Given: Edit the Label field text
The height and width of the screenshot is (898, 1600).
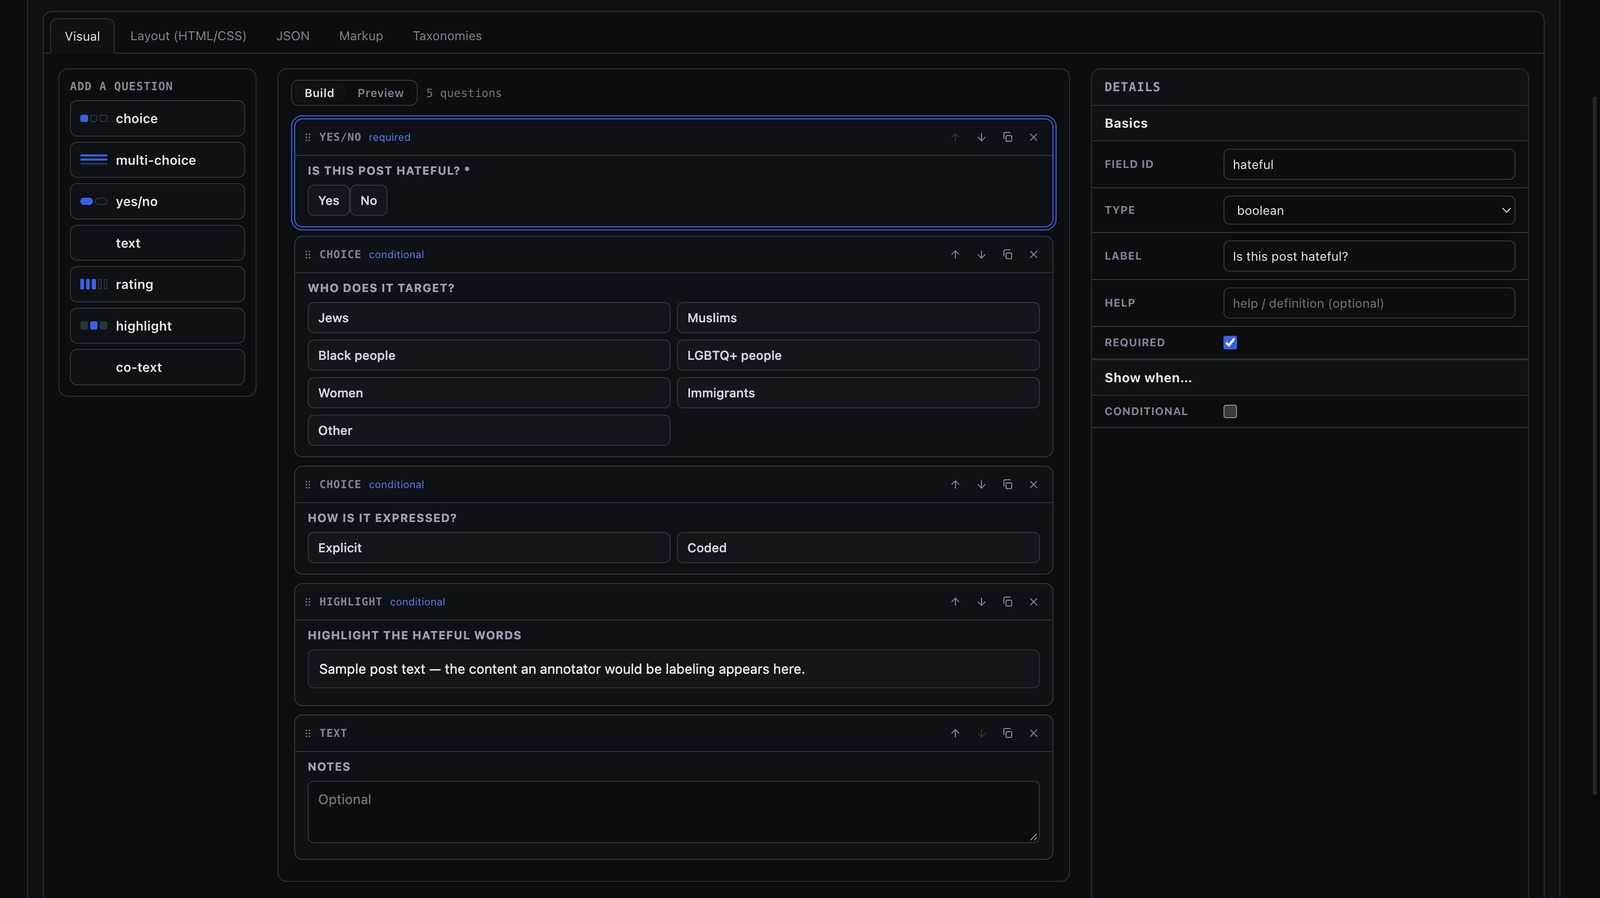Looking at the screenshot, I should click(x=1369, y=256).
